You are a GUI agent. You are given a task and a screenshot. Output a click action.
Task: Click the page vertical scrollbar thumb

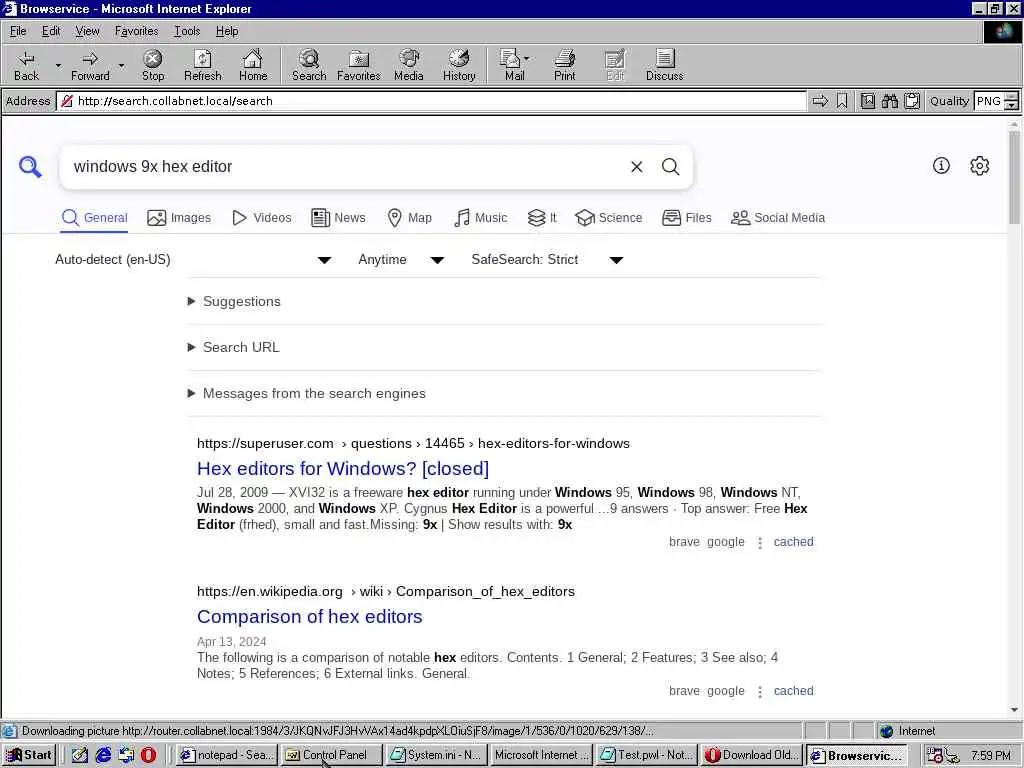coord(1014,176)
